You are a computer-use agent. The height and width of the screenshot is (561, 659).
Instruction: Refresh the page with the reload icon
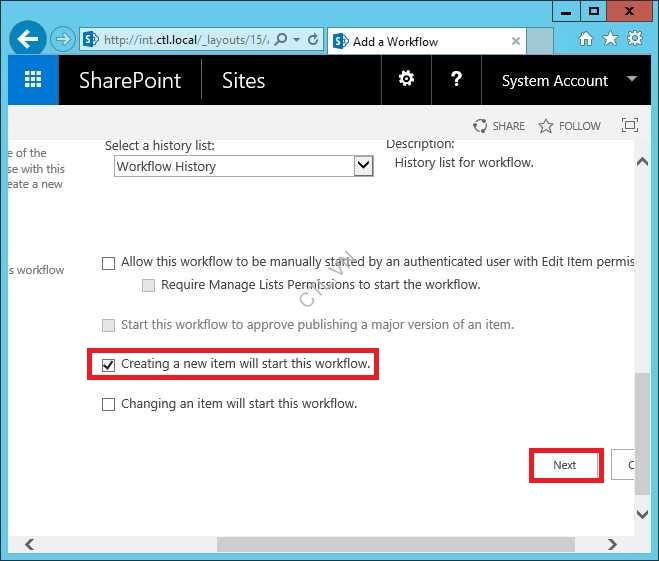point(313,40)
